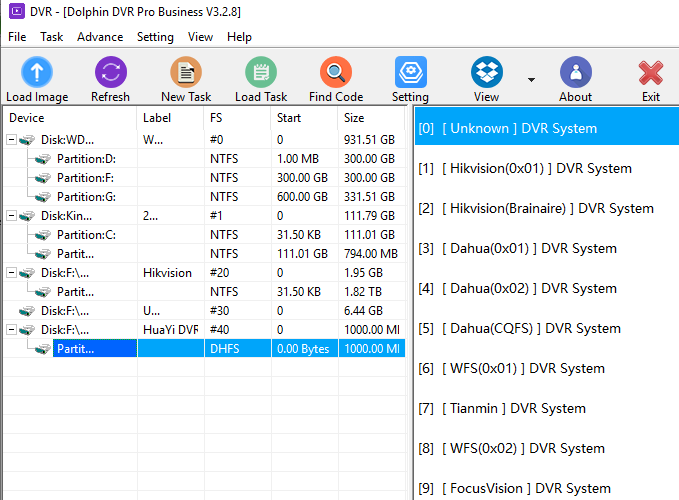
Task: Open the About toolbar icon
Action: [x=576, y=72]
